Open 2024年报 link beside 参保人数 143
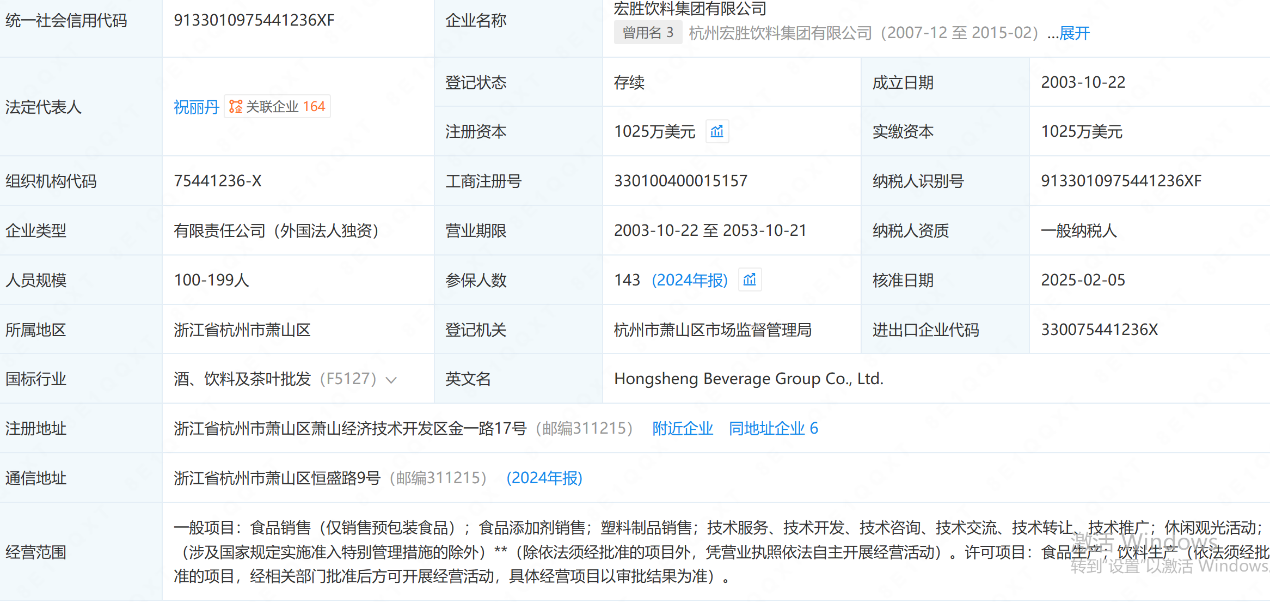This screenshot has height=602, width=1270. click(x=690, y=280)
